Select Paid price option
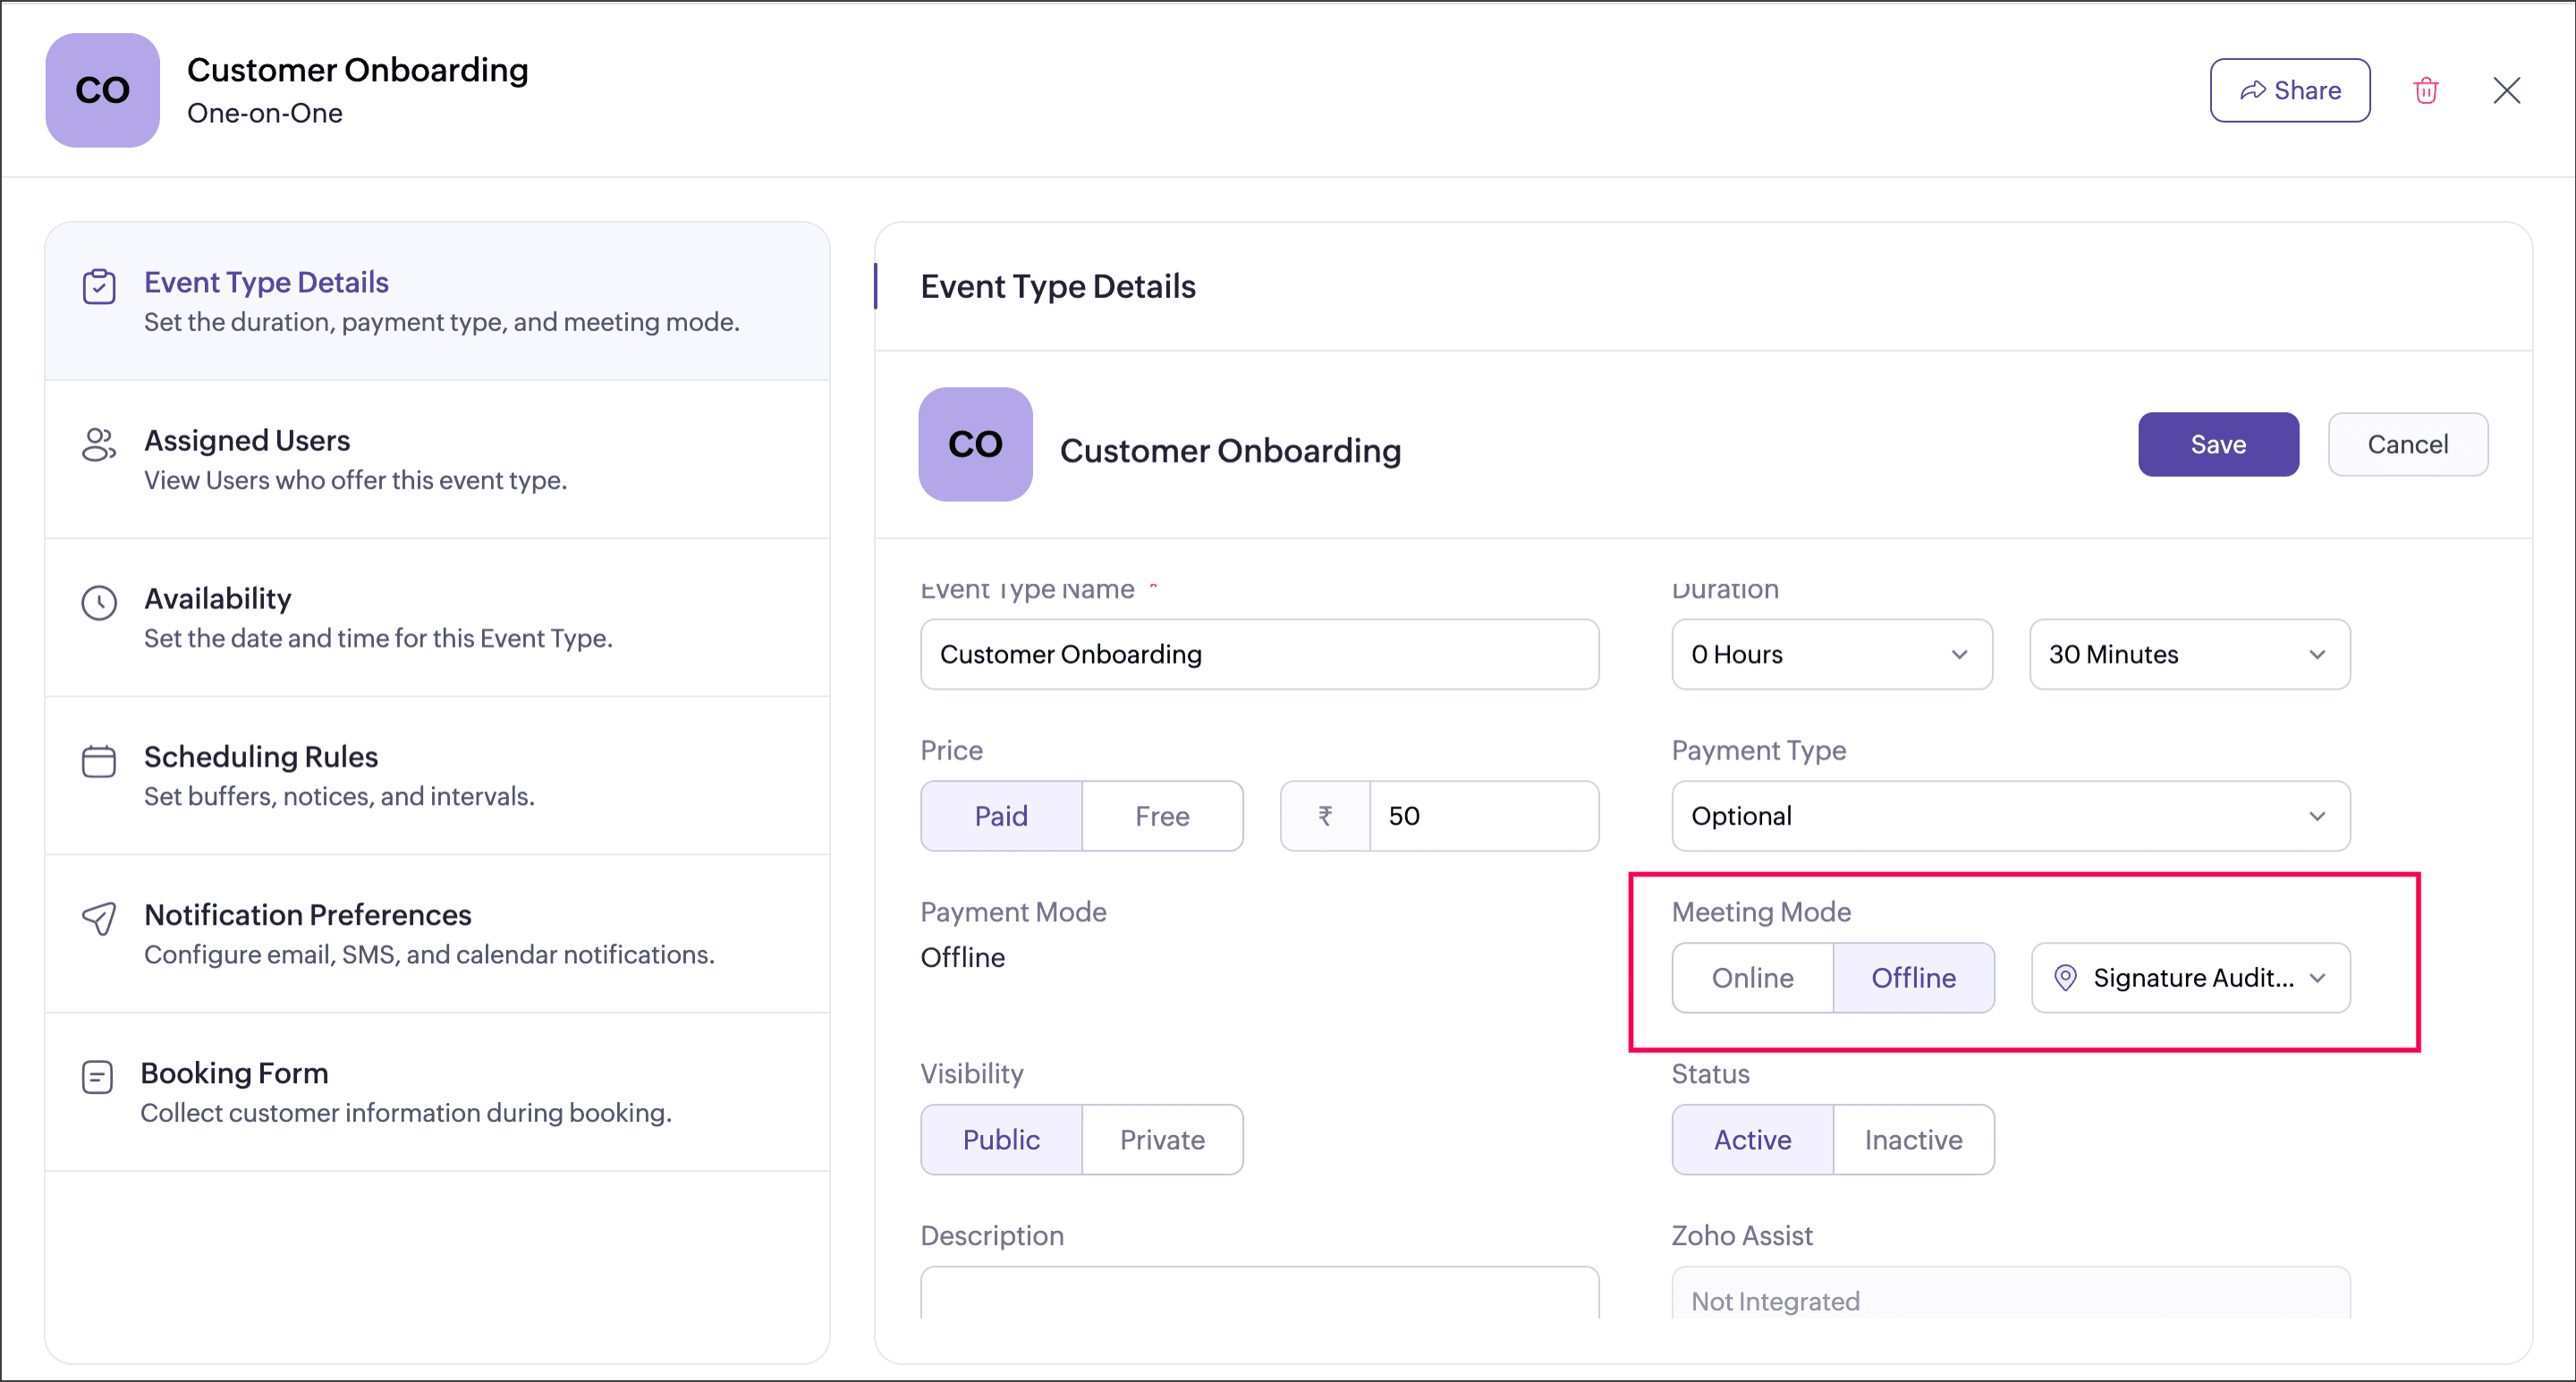Image resolution: width=2576 pixels, height=1382 pixels. pyautogui.click(x=1001, y=816)
